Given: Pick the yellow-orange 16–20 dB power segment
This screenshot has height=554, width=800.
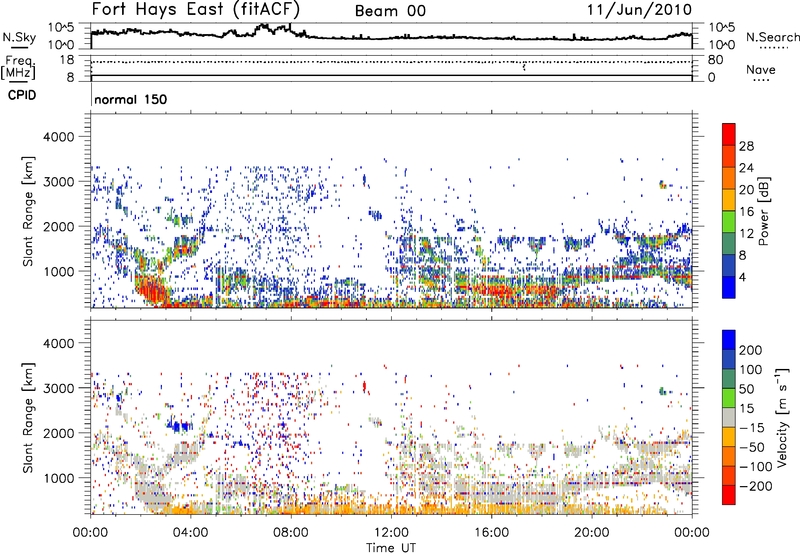Looking at the screenshot, I should tap(729, 199).
